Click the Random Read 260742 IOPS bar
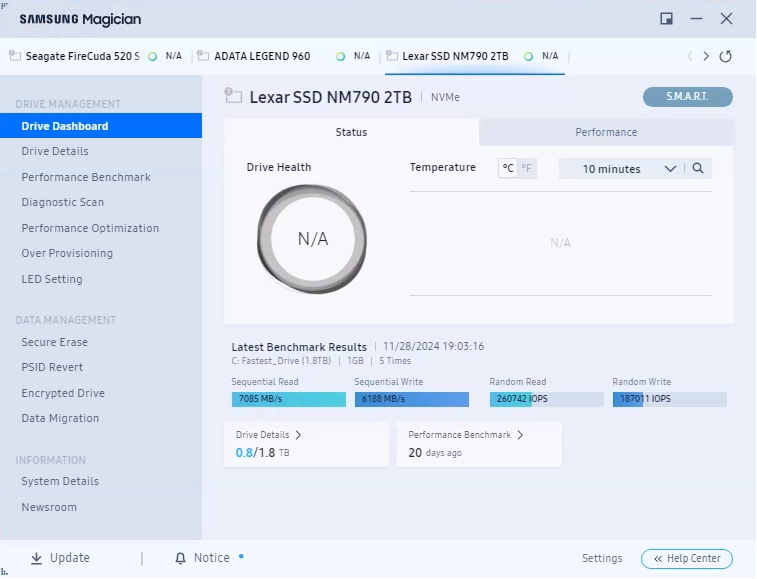The width and height of the screenshot is (757, 579). (x=547, y=399)
